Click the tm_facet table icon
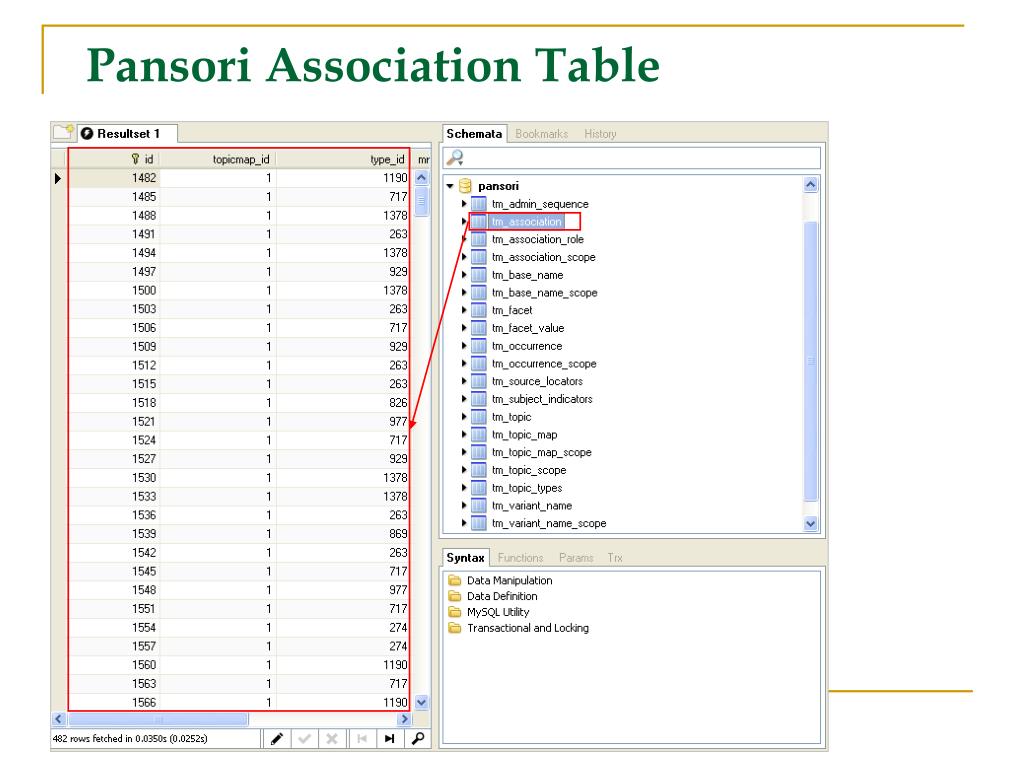Screen dimensions: 1024x768 click(x=479, y=310)
